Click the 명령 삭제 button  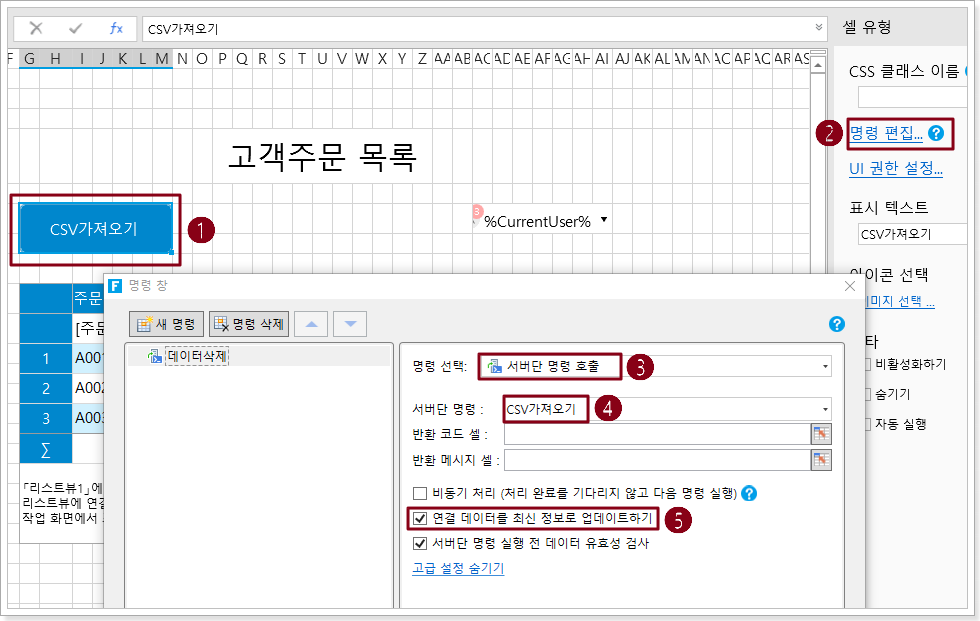coord(250,324)
